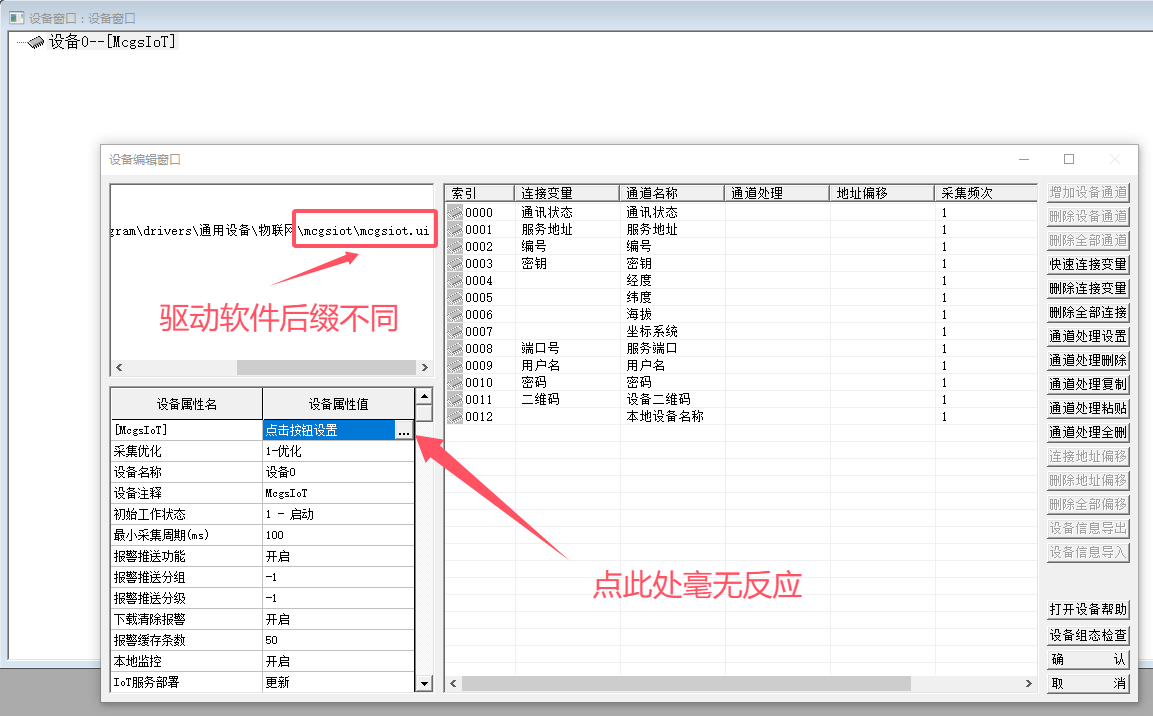Image resolution: width=1153 pixels, height=716 pixels.
Task: Run 设备组态检查
Action: pyautogui.click(x=1088, y=636)
